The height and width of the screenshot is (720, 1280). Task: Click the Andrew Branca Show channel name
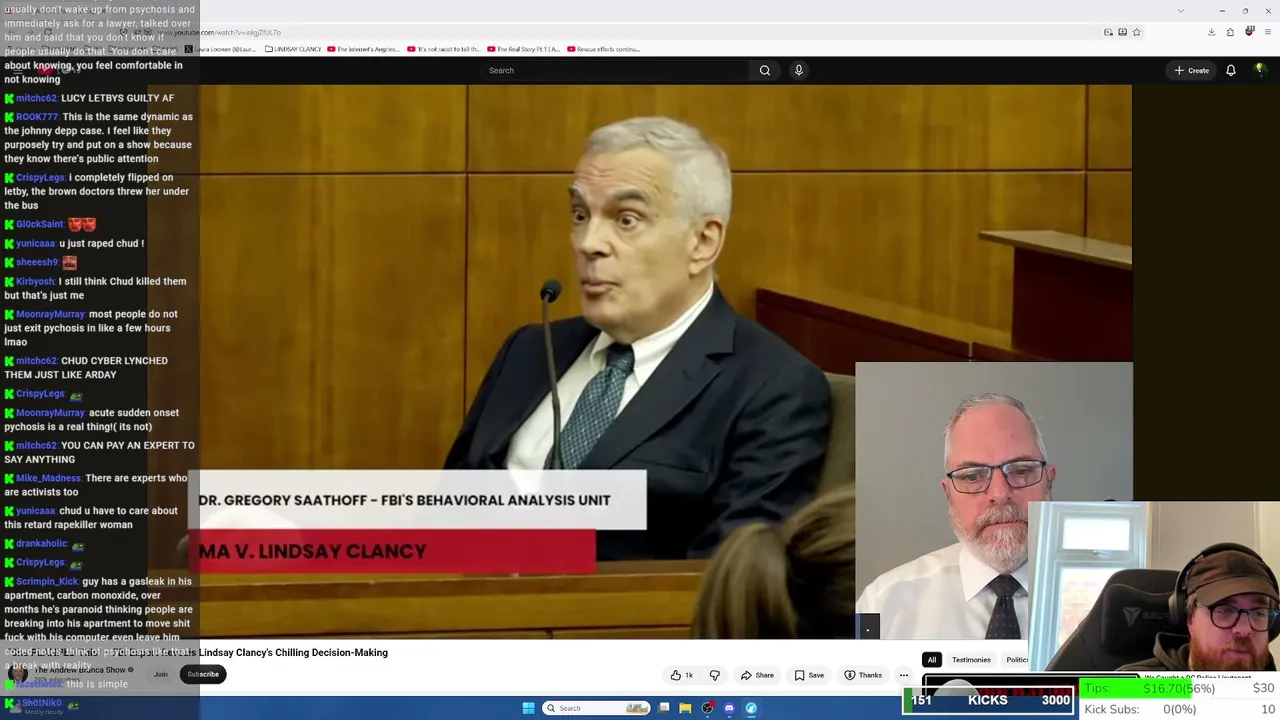(82, 670)
